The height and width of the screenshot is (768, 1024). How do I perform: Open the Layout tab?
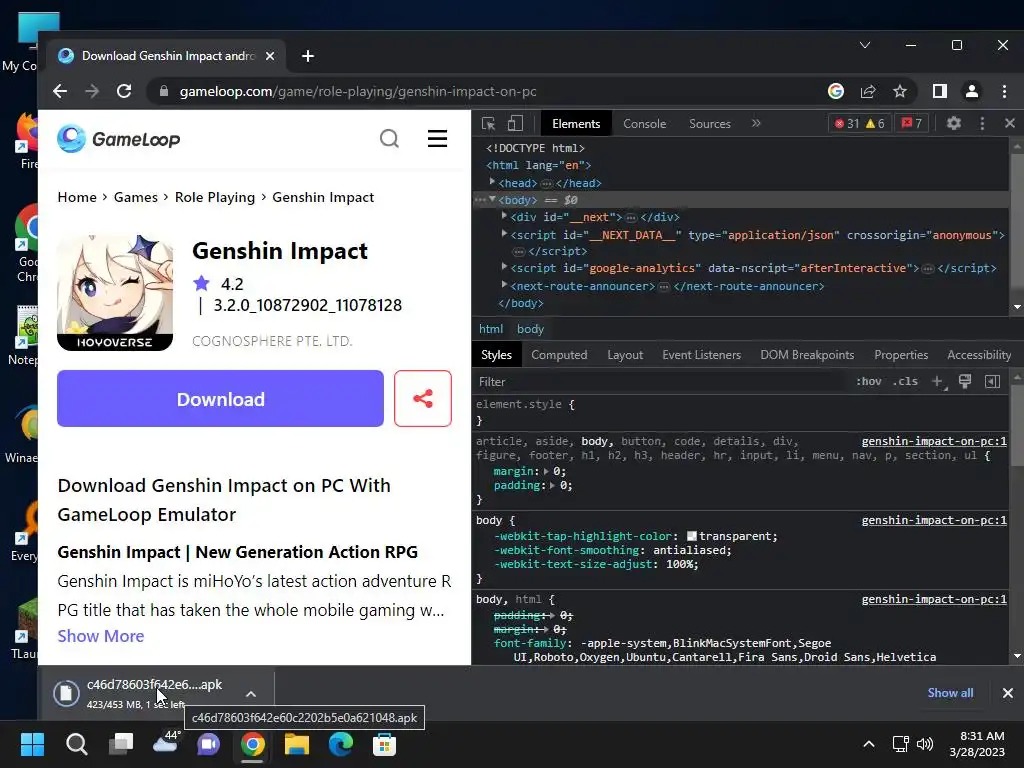click(x=625, y=355)
